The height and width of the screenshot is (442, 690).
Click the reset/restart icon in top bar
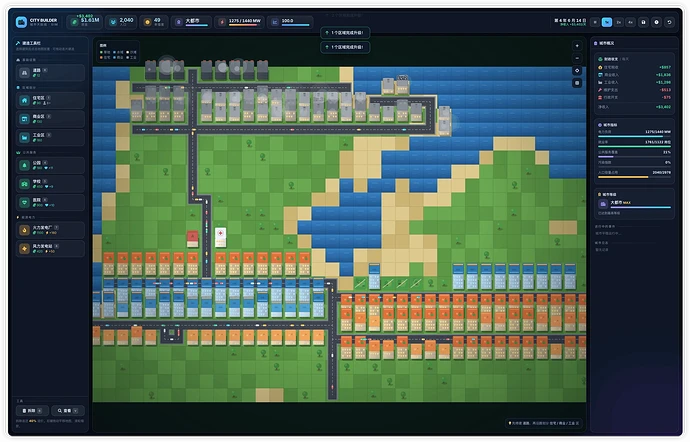(x=669, y=22)
